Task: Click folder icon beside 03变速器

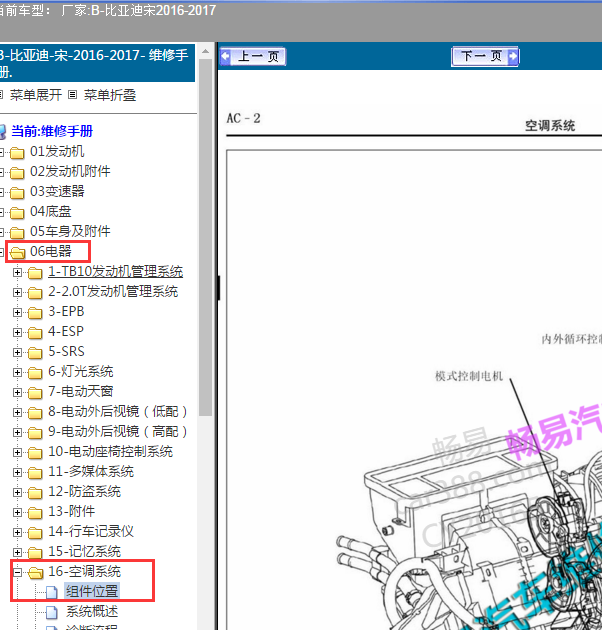Action: tap(17, 192)
